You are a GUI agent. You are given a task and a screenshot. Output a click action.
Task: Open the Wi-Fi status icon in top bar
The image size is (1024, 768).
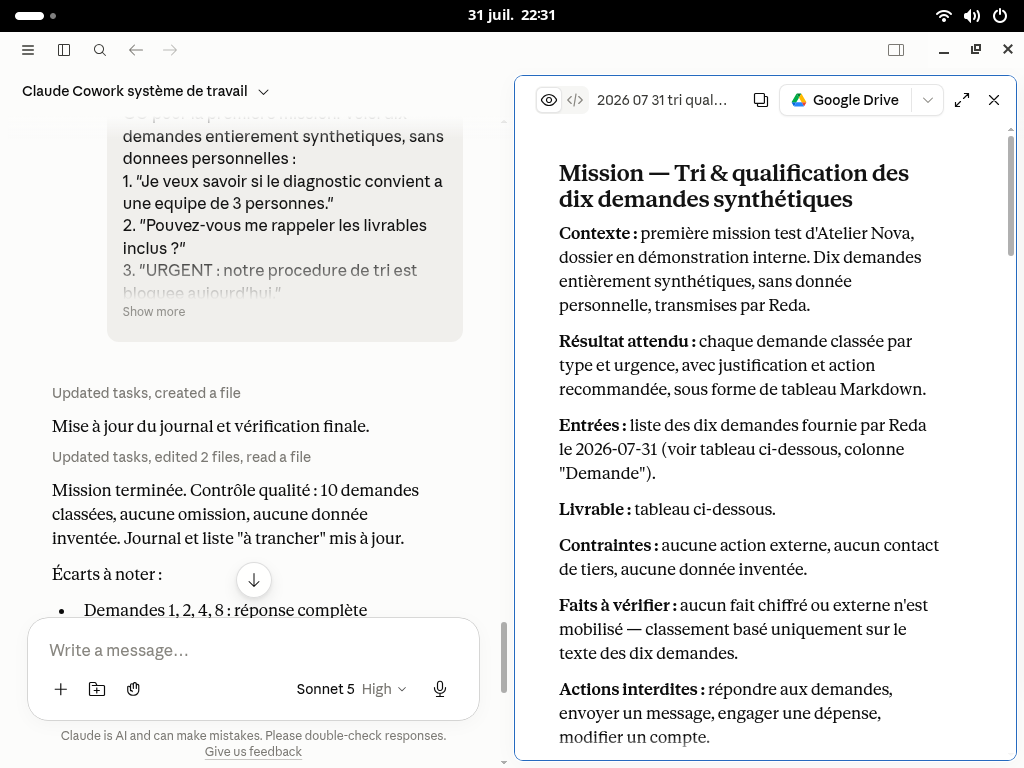pyautogui.click(x=943, y=16)
